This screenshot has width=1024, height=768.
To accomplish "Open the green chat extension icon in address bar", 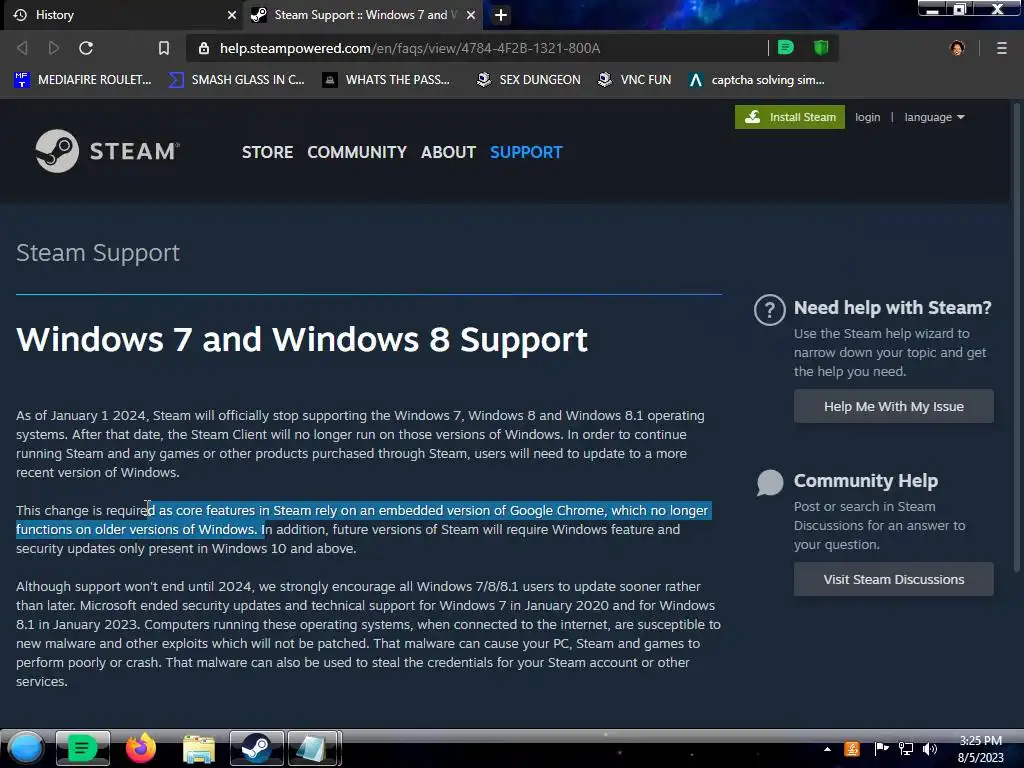I will tap(786, 48).
